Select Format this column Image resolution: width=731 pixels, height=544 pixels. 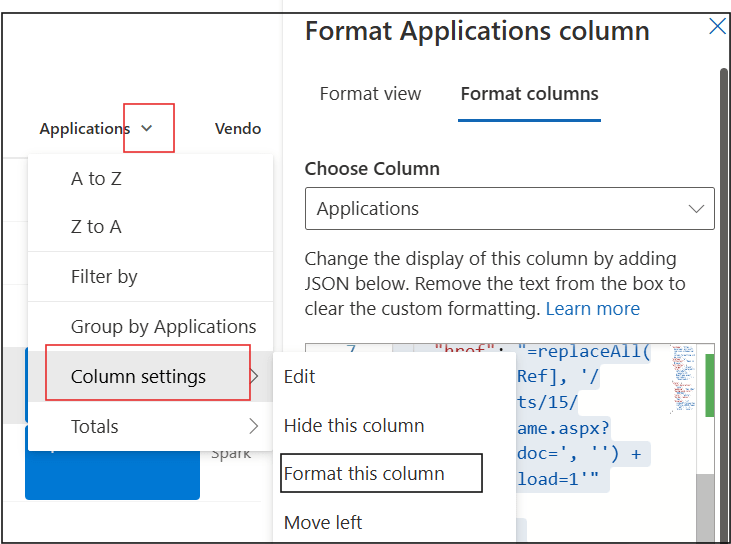click(364, 474)
